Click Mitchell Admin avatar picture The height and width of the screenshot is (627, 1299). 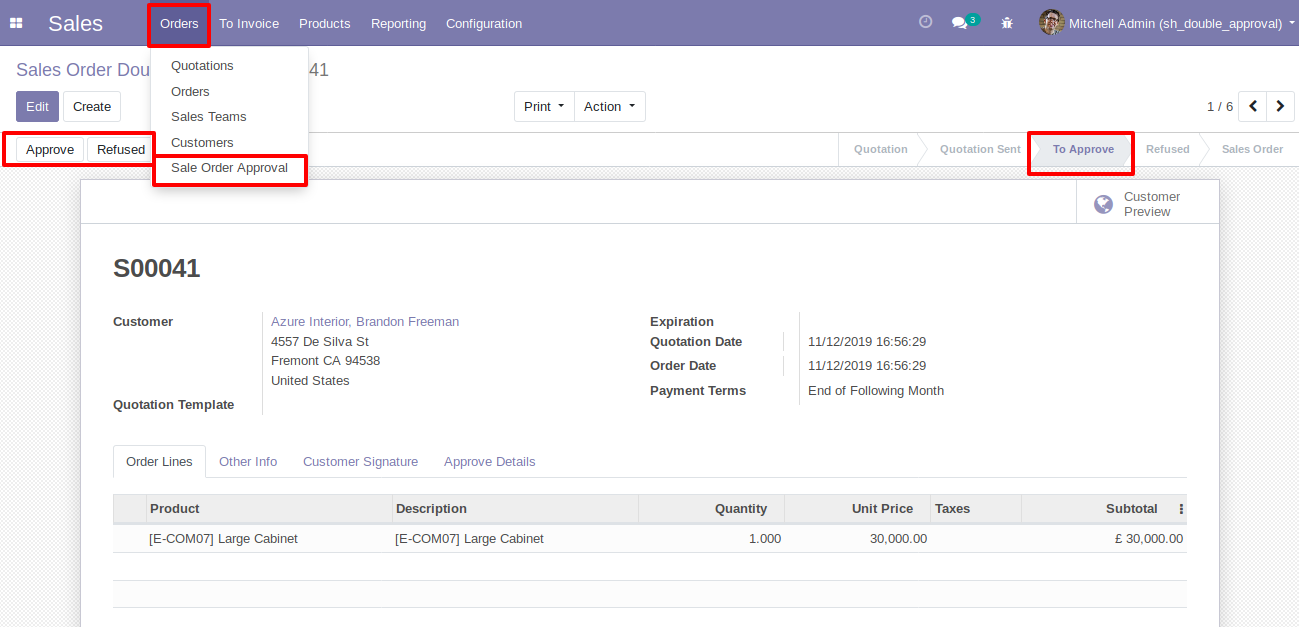pos(1051,22)
